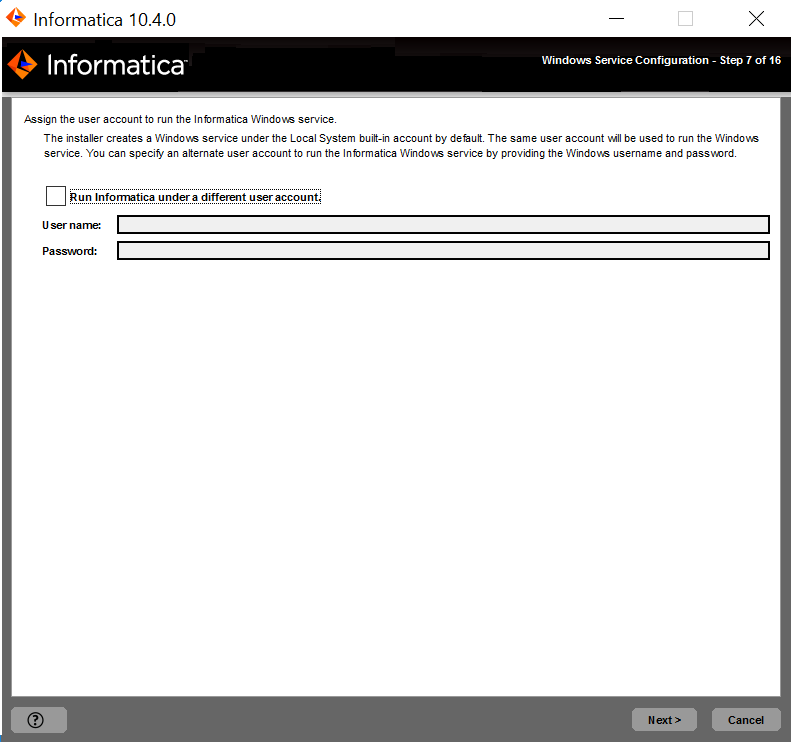Click the 'Informatica 10.4.0' window title
791x742 pixels.
coord(105,19)
